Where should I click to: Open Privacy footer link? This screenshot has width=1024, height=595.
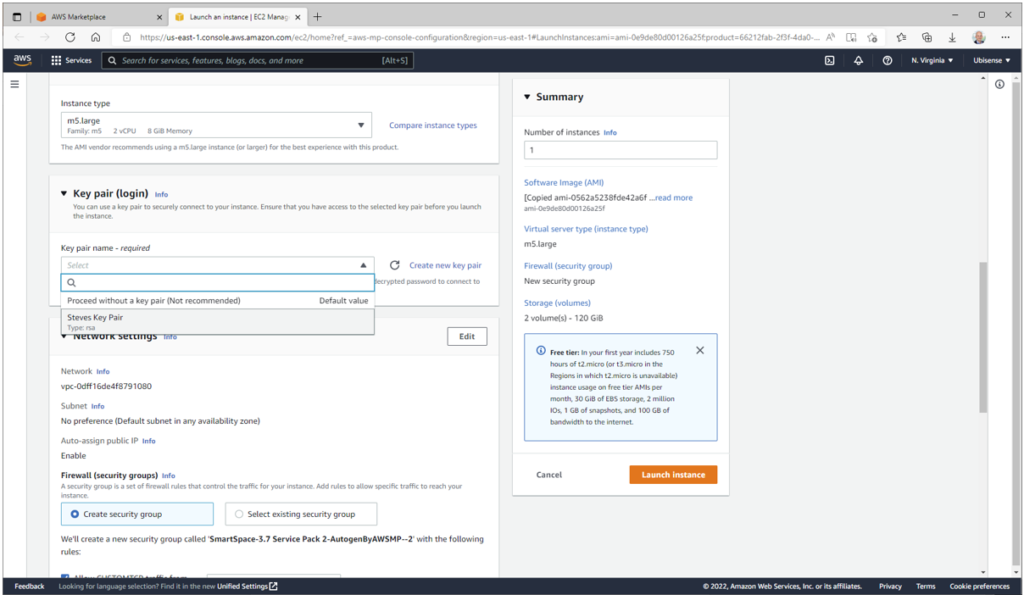(x=890, y=587)
